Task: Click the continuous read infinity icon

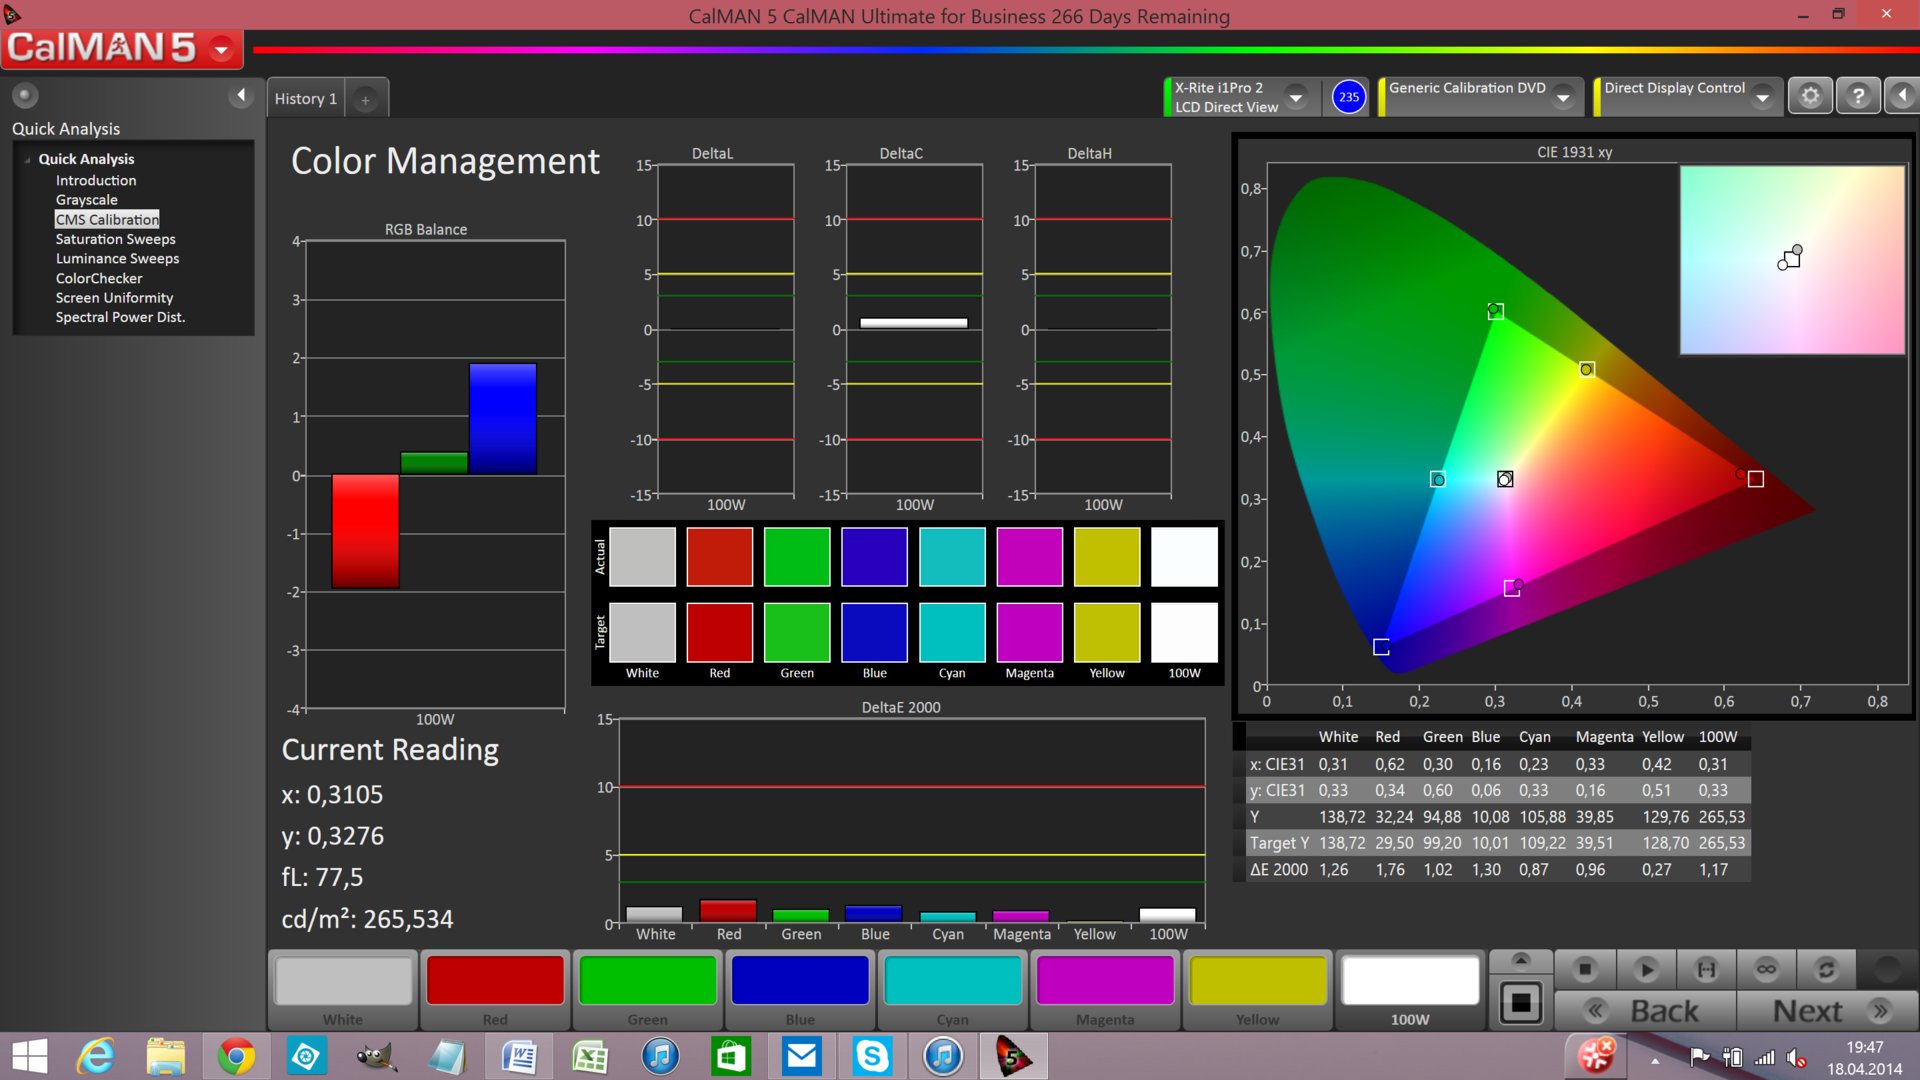Action: coord(1766,969)
